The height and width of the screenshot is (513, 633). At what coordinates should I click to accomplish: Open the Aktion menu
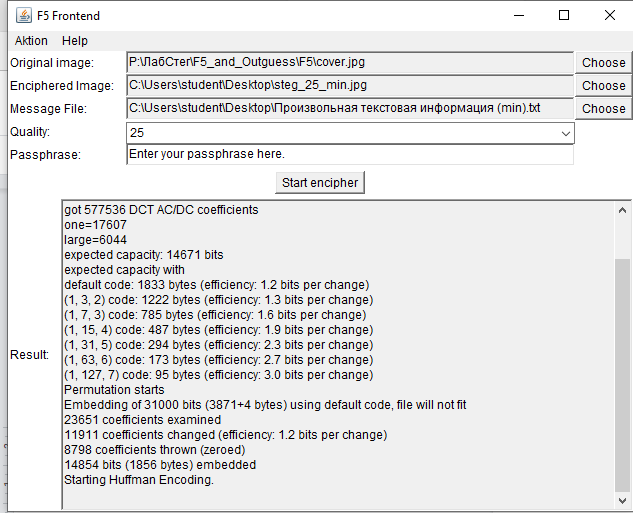pos(31,41)
